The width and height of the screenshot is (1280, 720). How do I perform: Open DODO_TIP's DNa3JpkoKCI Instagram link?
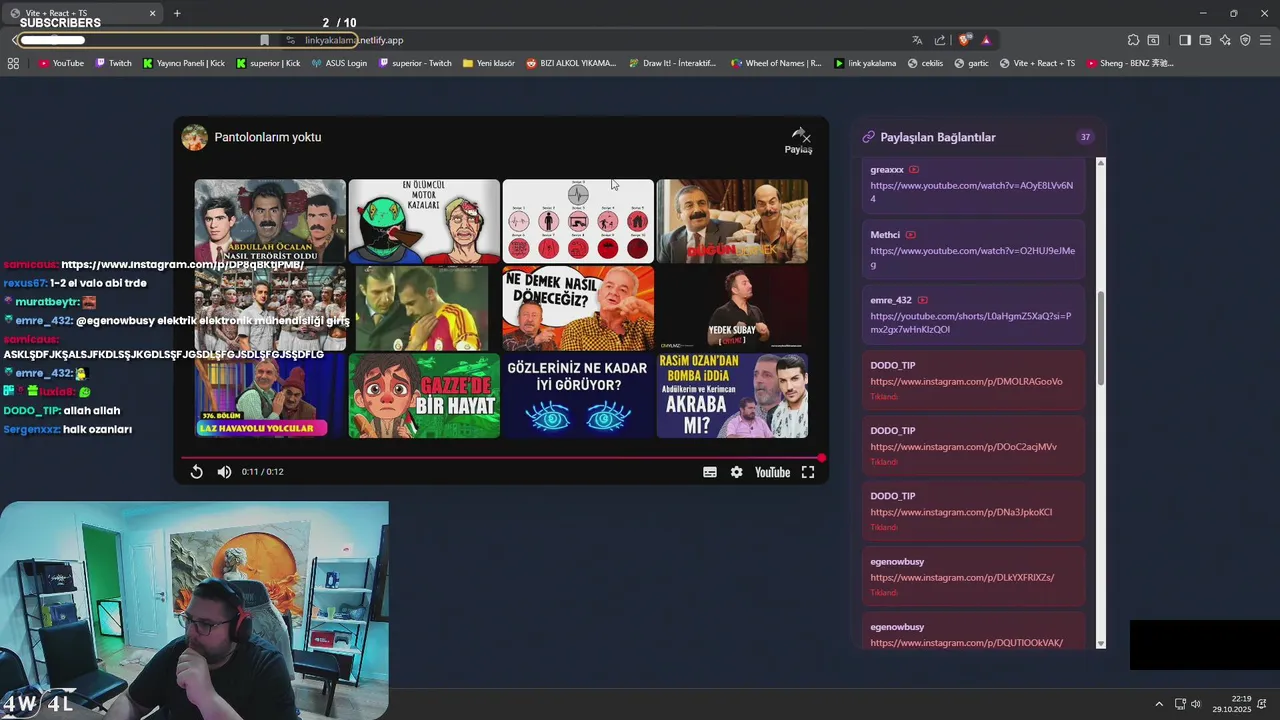(961, 512)
